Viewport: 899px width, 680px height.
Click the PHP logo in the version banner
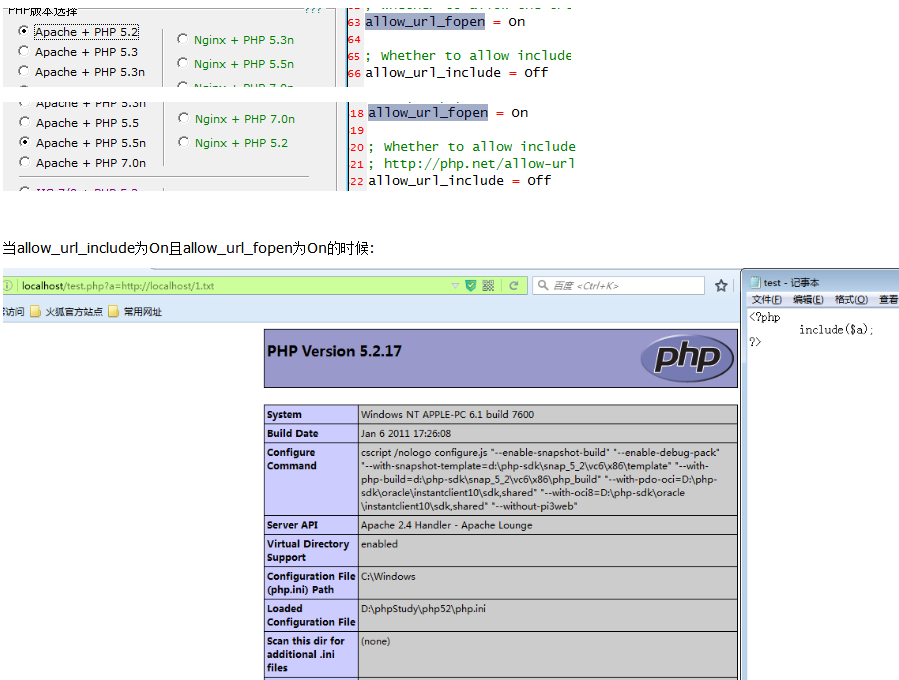pos(687,358)
